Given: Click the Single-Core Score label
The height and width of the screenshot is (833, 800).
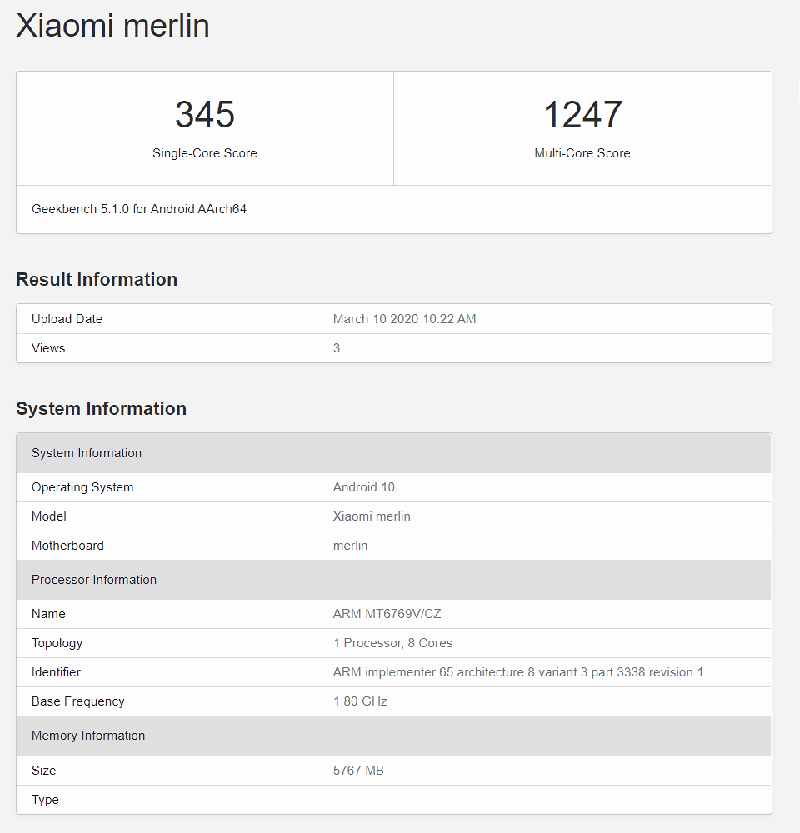Looking at the screenshot, I should [204, 154].
